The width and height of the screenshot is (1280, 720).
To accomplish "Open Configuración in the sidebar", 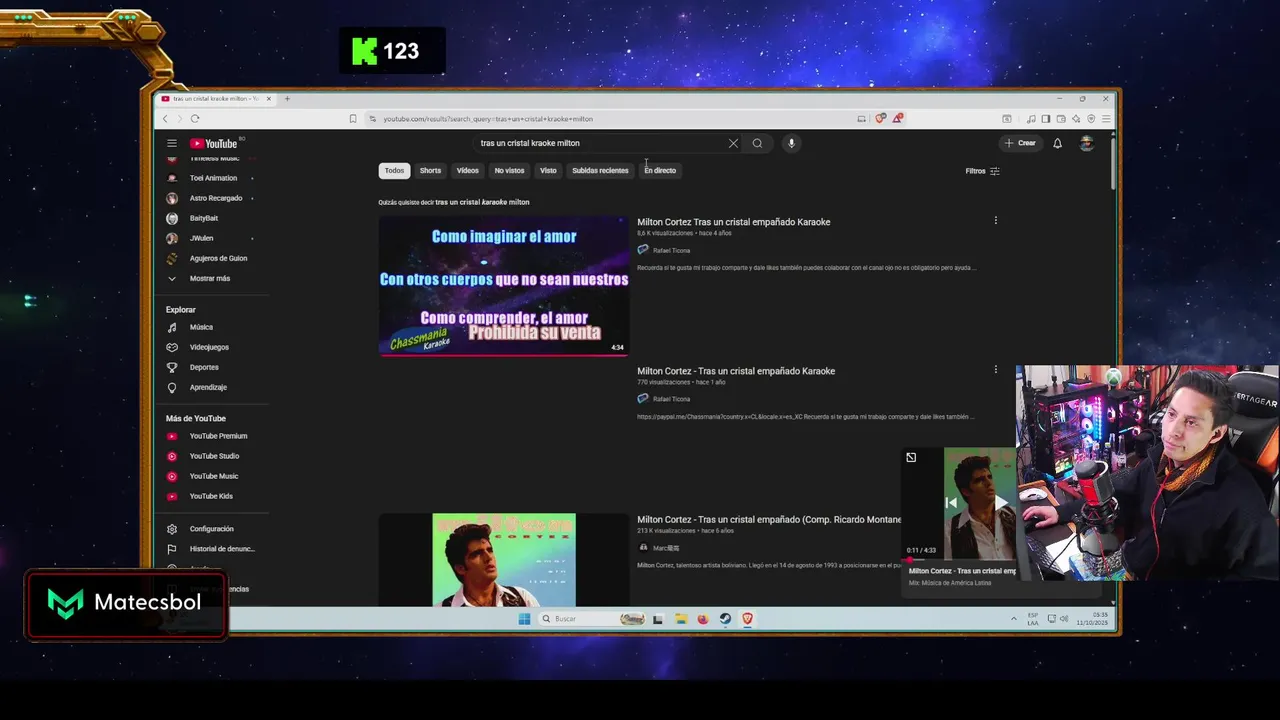I will 211,529.
